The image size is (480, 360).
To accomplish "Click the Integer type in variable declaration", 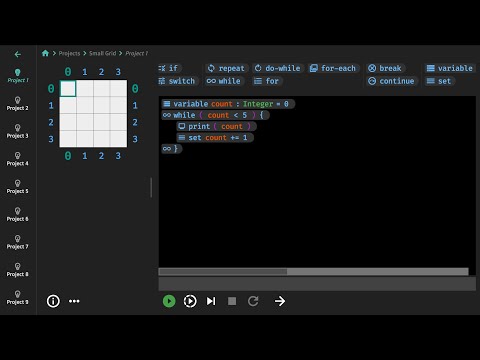I will pyautogui.click(x=258, y=104).
